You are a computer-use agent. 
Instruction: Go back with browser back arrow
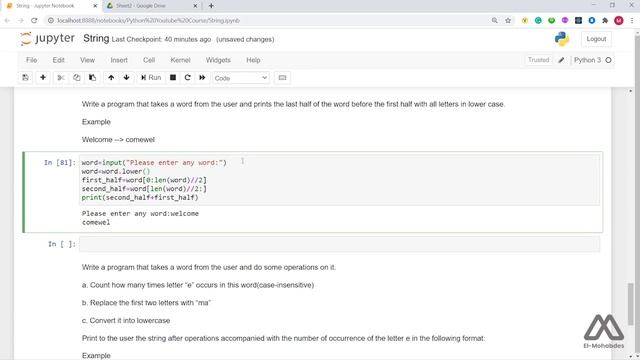pos(7,20)
